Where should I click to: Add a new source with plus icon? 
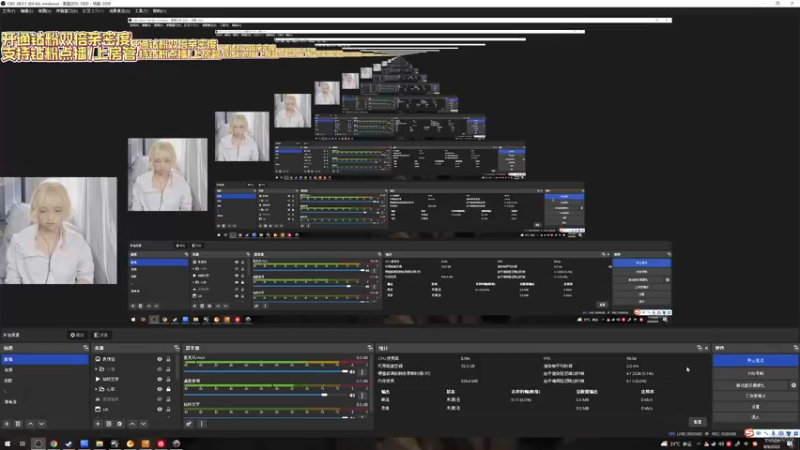tap(97, 424)
